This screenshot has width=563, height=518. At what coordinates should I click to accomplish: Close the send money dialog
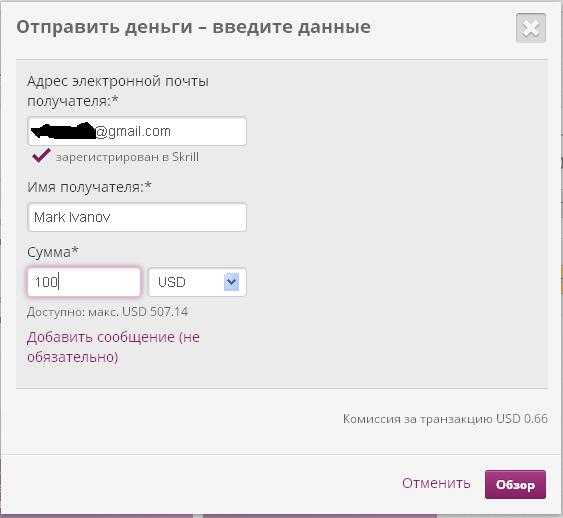(531, 28)
